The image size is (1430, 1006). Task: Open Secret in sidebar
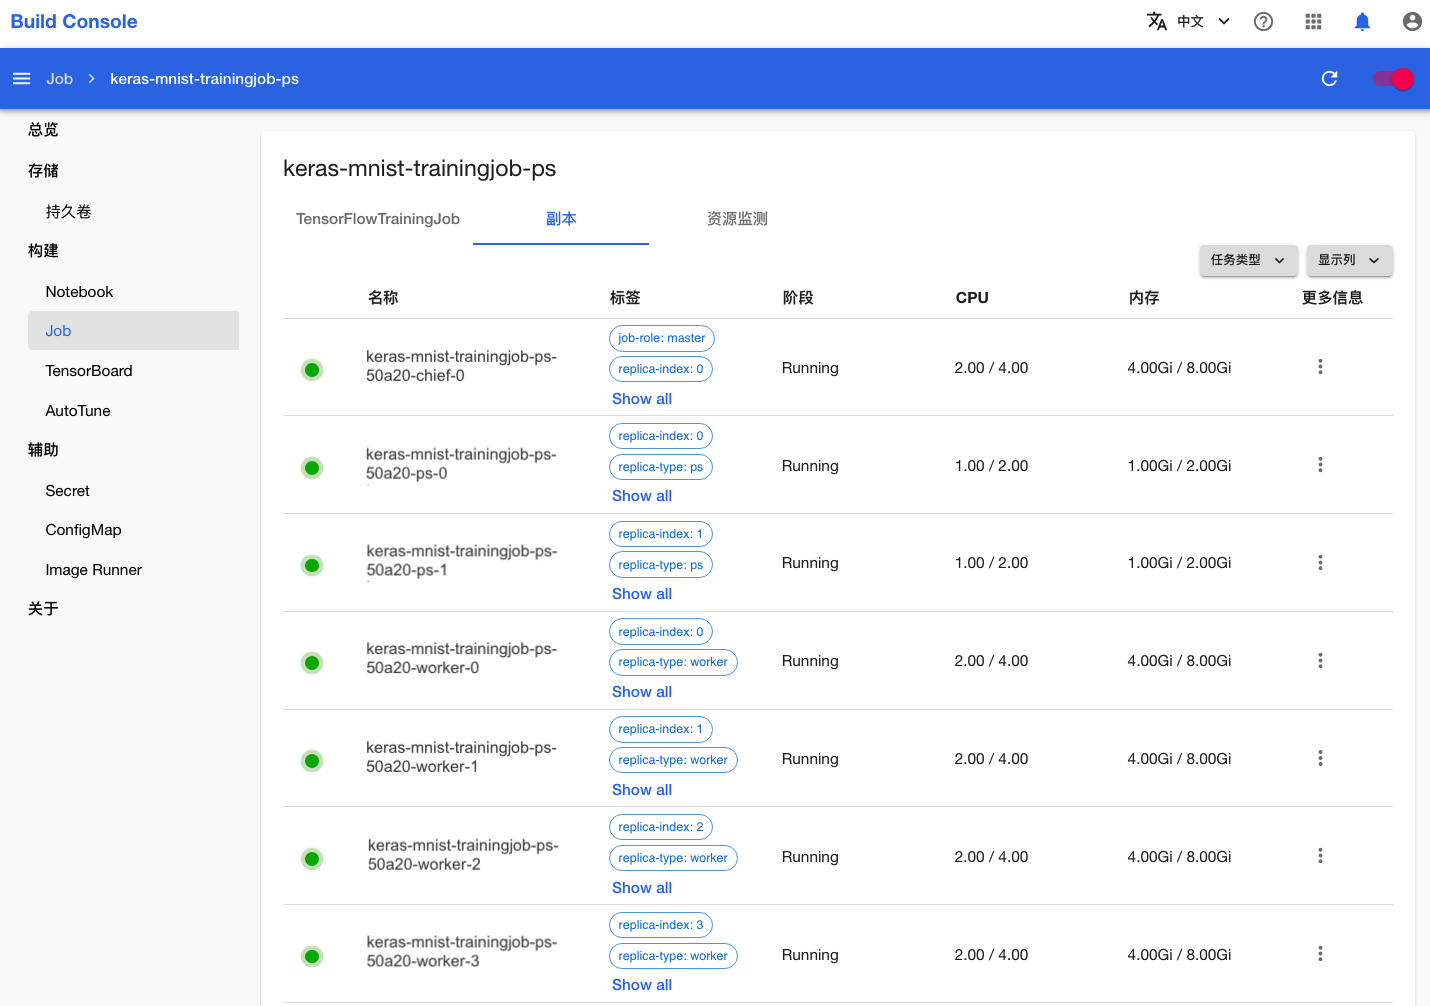[67, 491]
